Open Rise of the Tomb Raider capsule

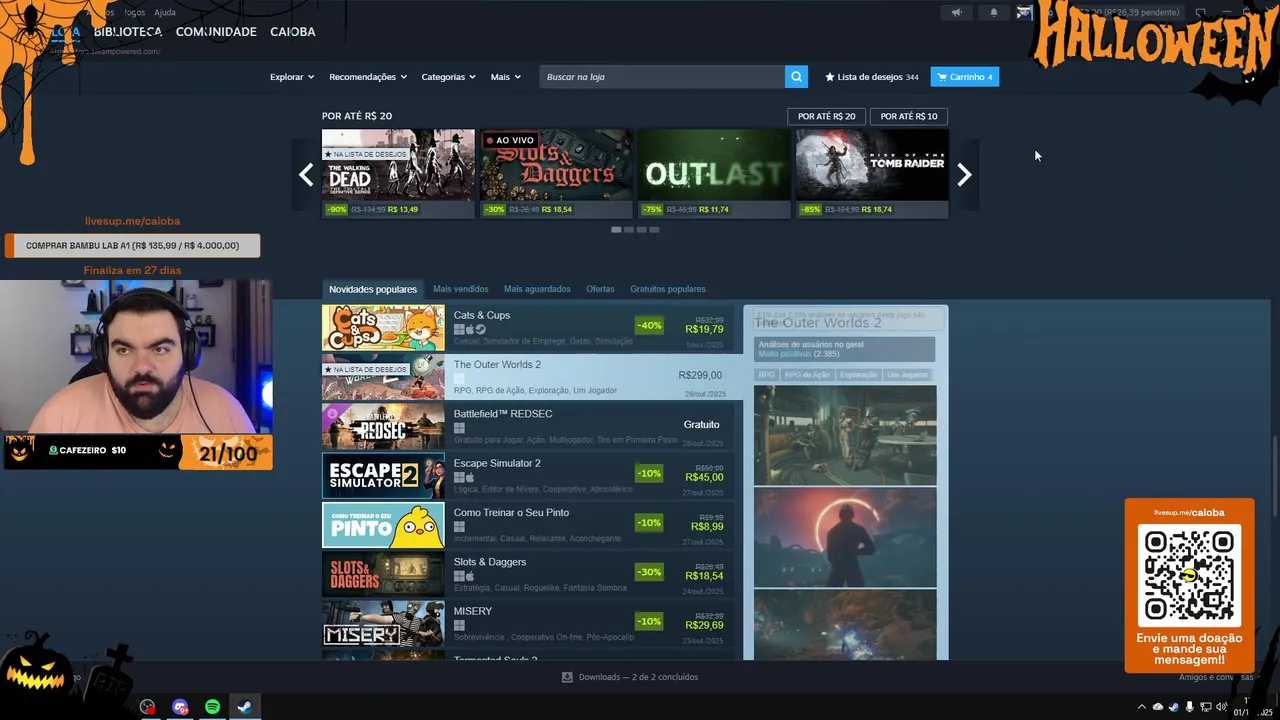872,173
